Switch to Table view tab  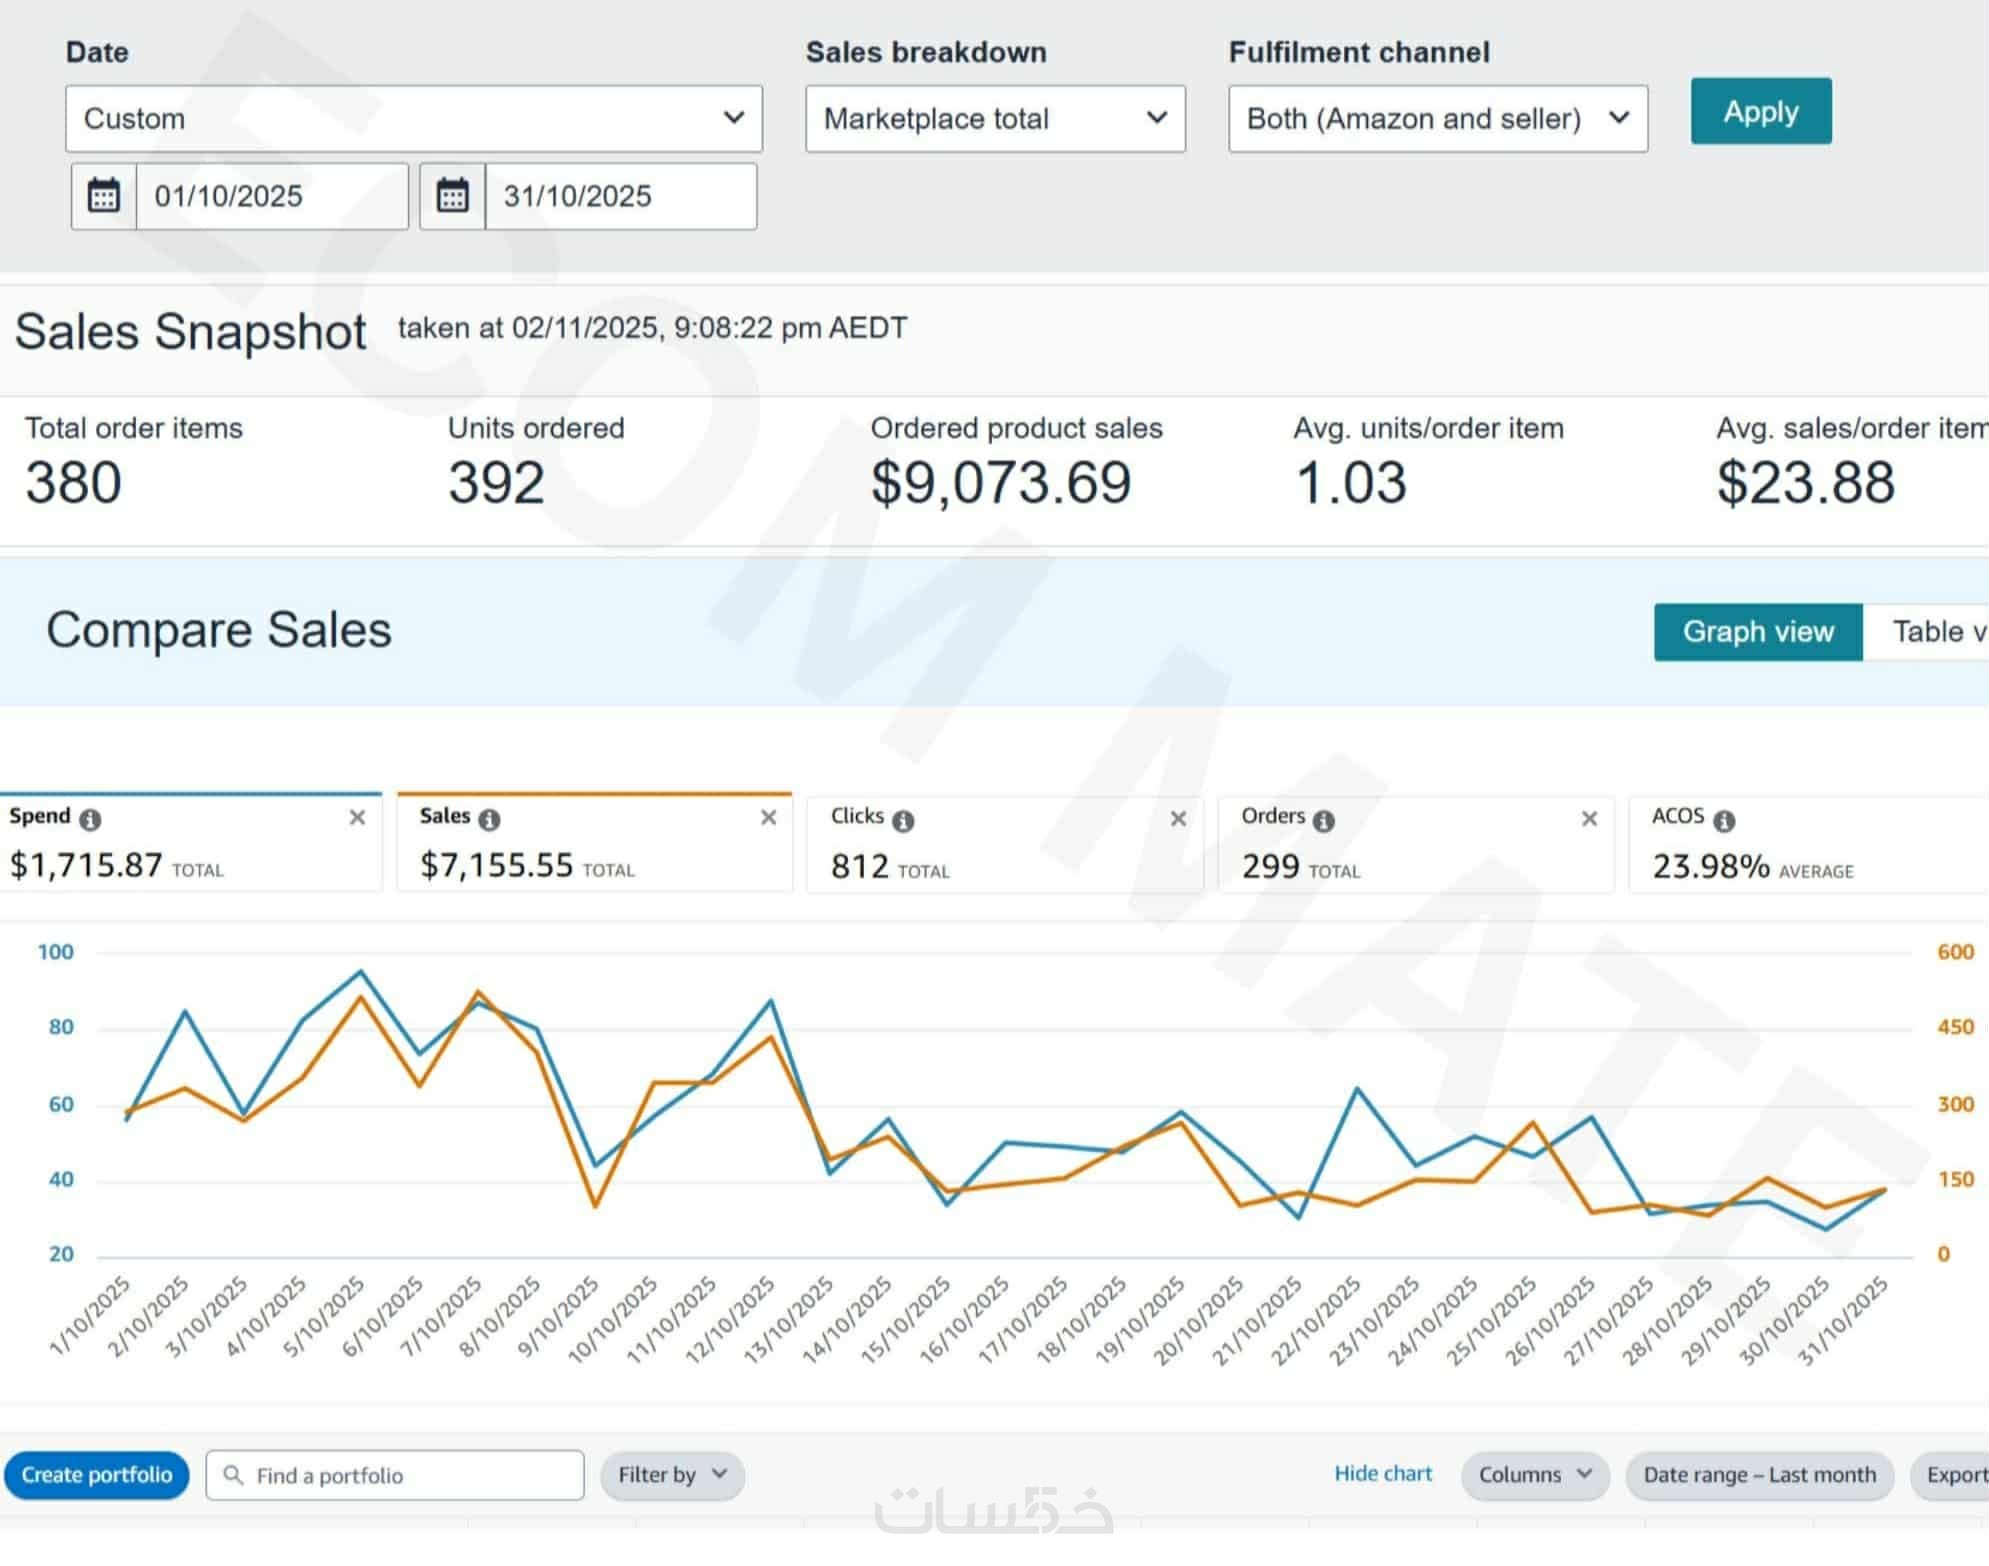pos(1930,632)
